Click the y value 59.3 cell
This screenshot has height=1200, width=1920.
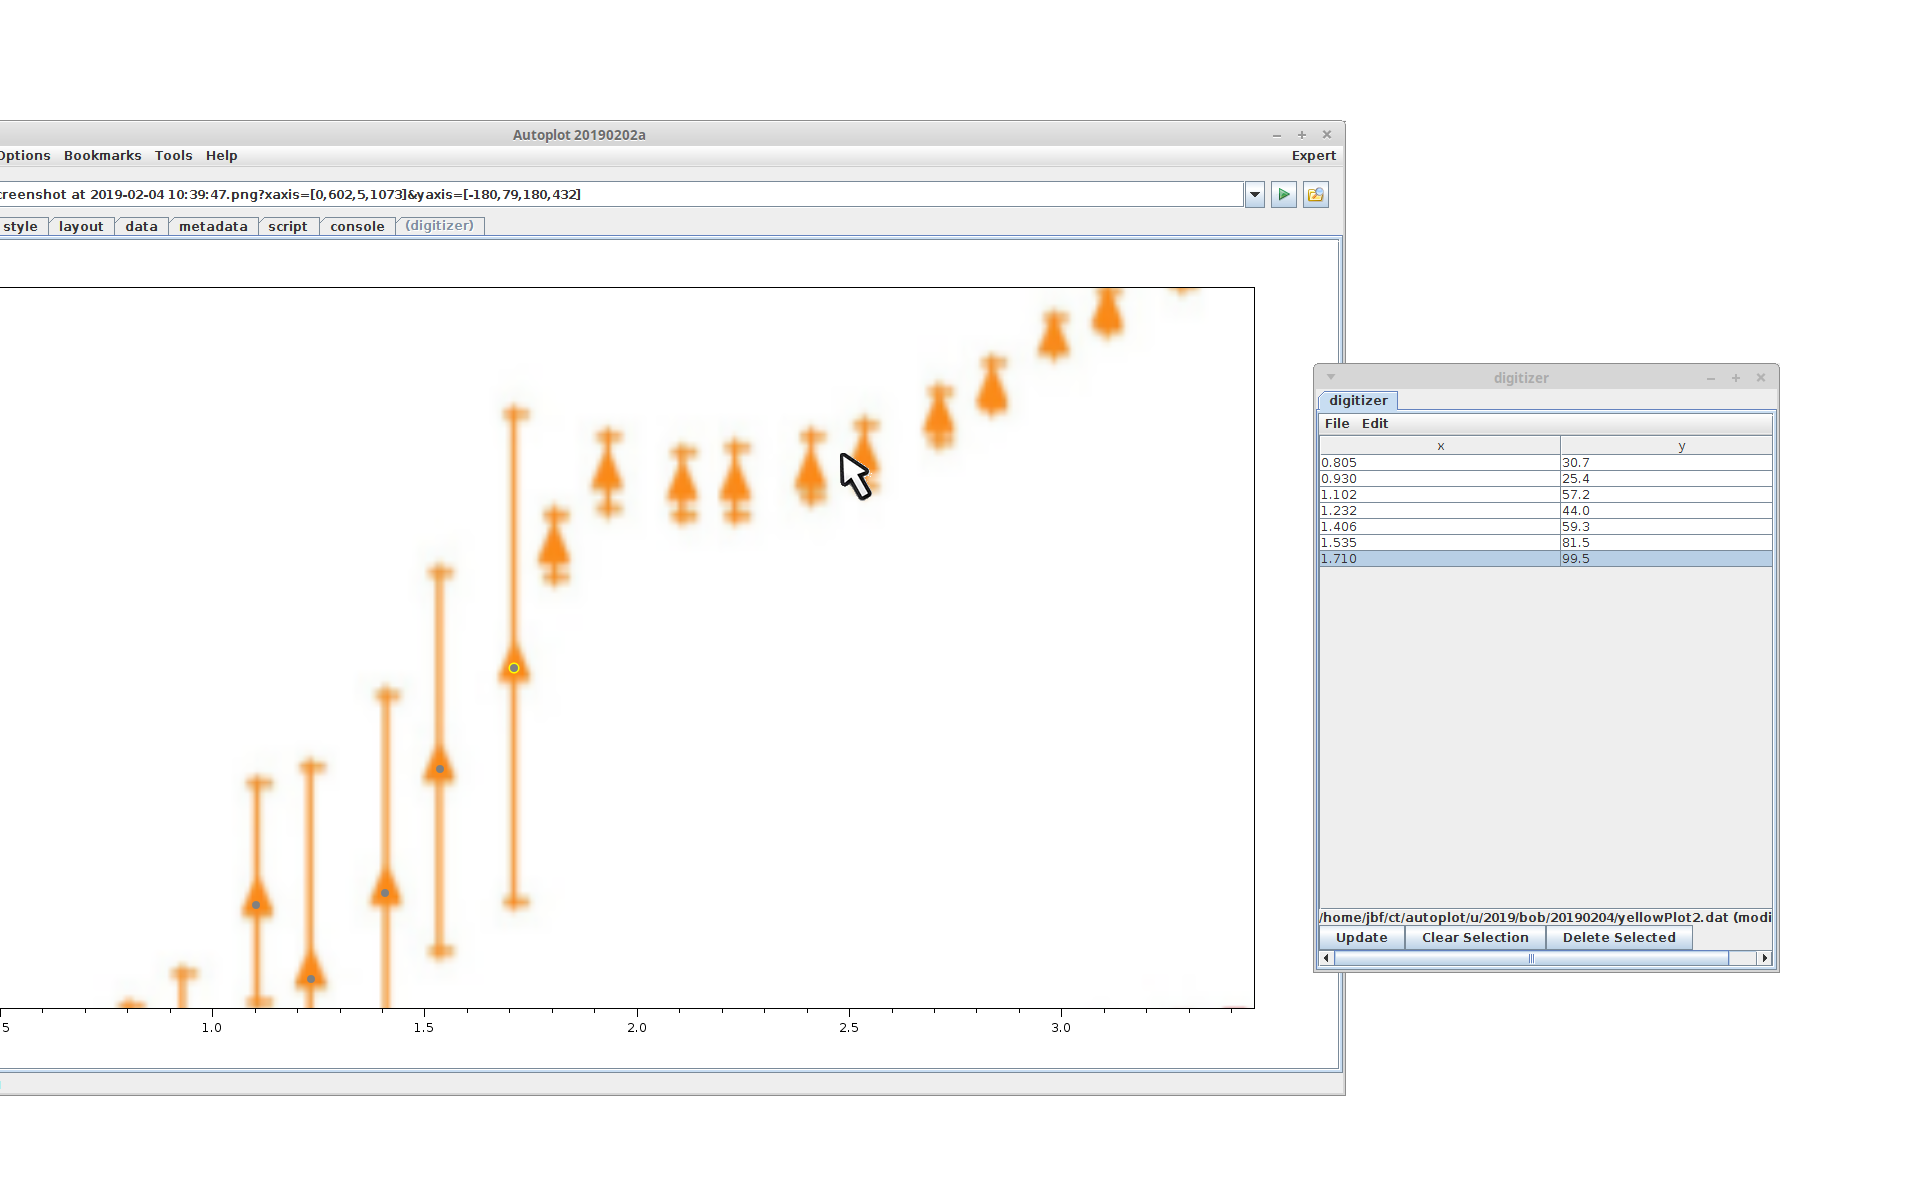(x=1667, y=527)
